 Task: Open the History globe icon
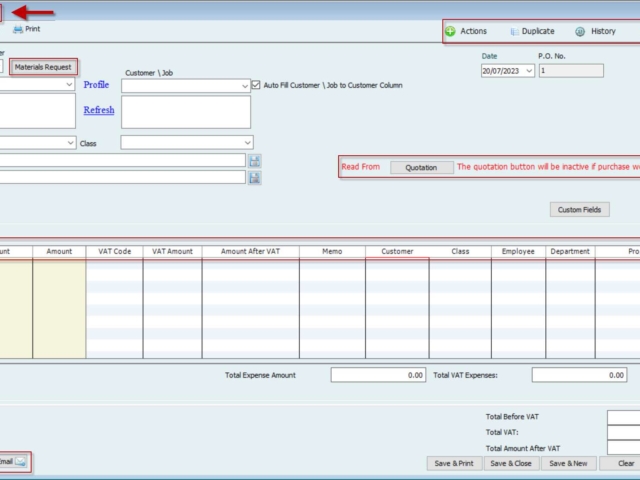tap(580, 31)
